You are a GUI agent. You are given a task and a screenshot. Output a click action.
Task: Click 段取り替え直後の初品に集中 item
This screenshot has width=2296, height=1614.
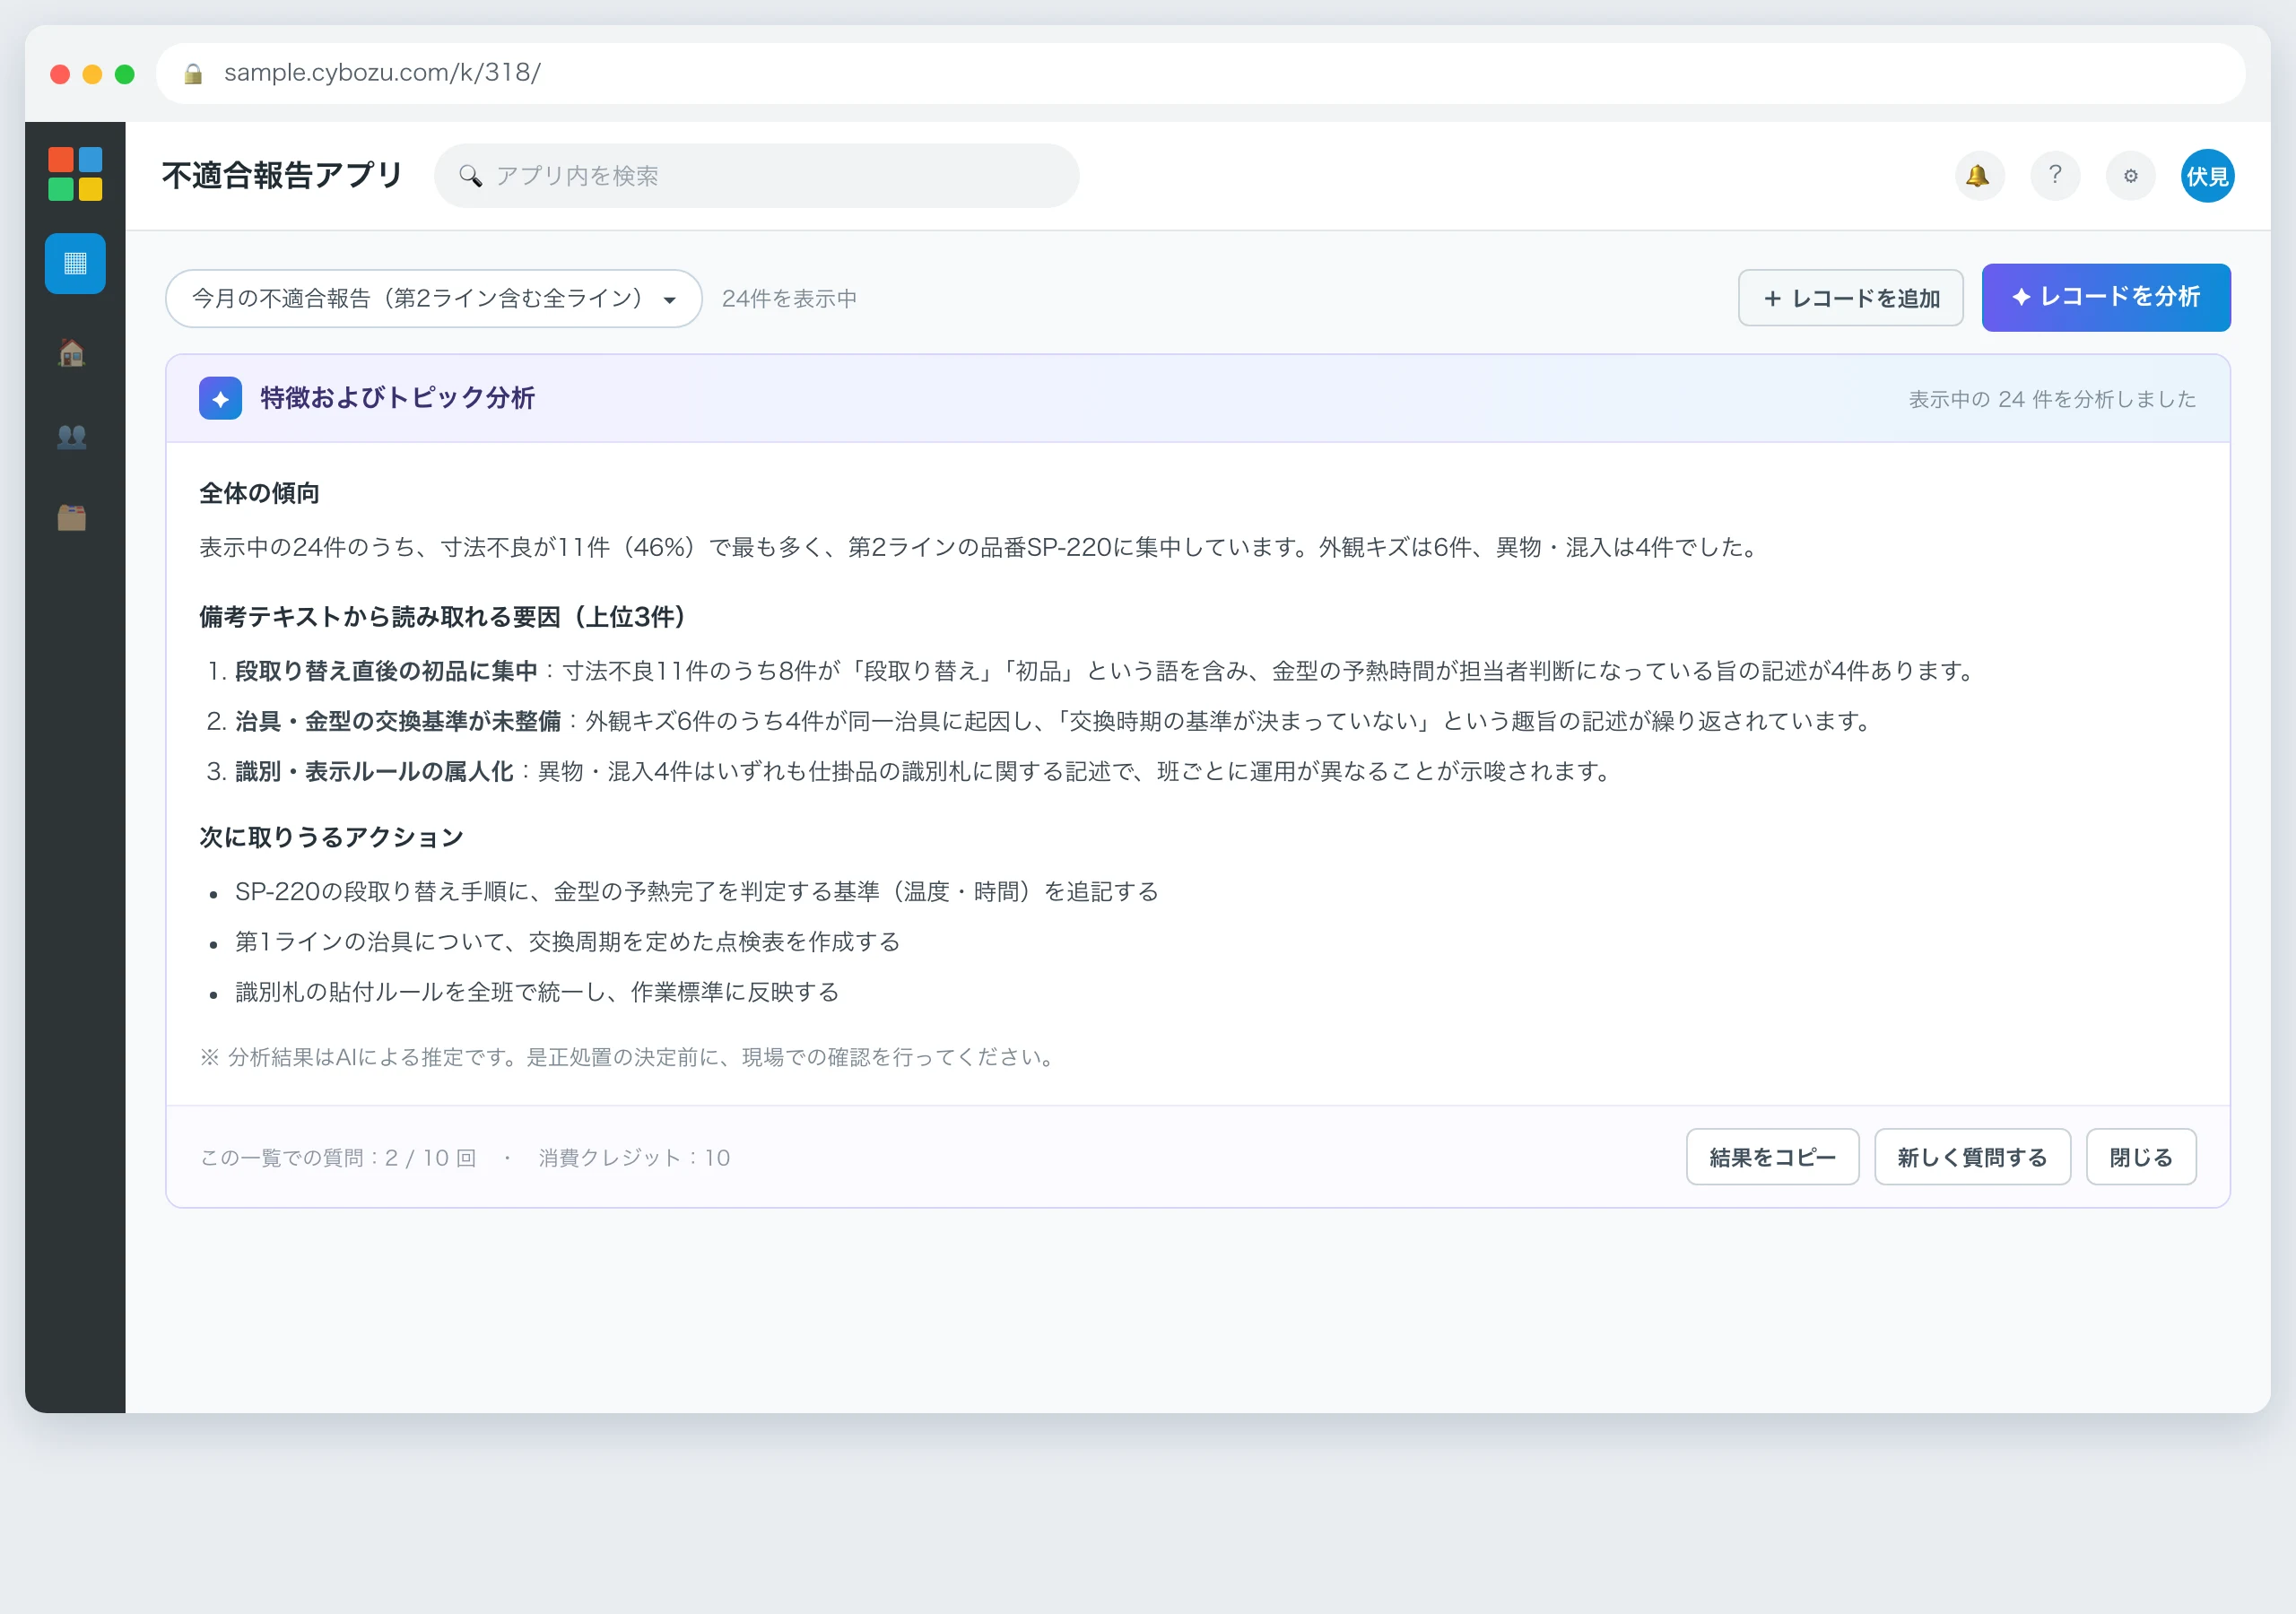(x=386, y=671)
